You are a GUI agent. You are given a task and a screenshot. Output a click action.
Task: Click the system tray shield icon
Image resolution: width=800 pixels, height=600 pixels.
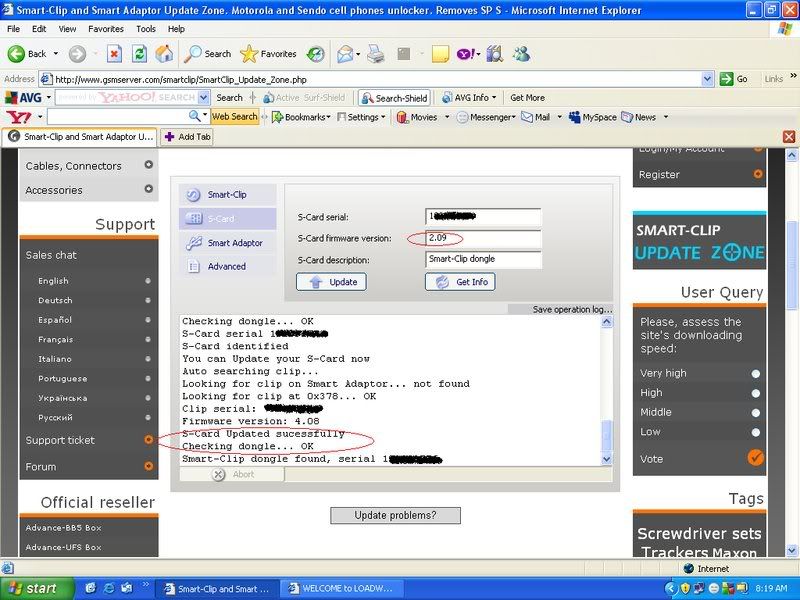pyautogui.click(x=686, y=588)
